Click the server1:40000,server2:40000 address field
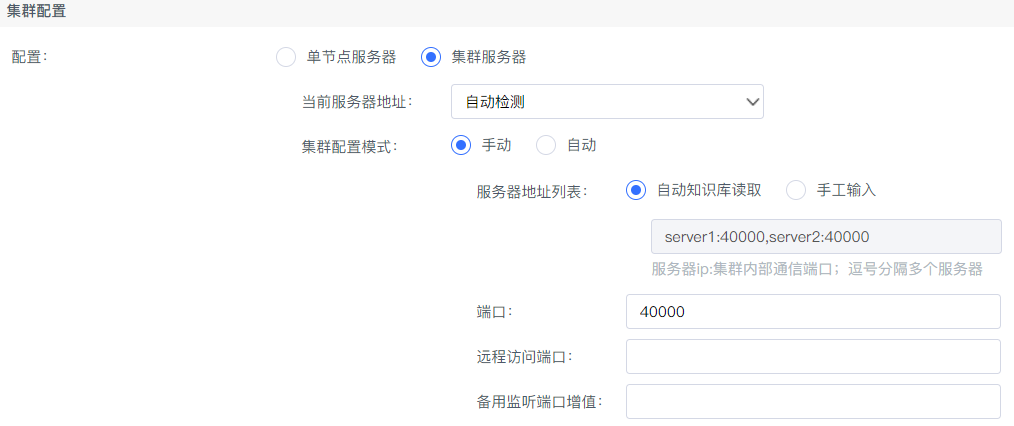The width and height of the screenshot is (1014, 426). tap(826, 237)
